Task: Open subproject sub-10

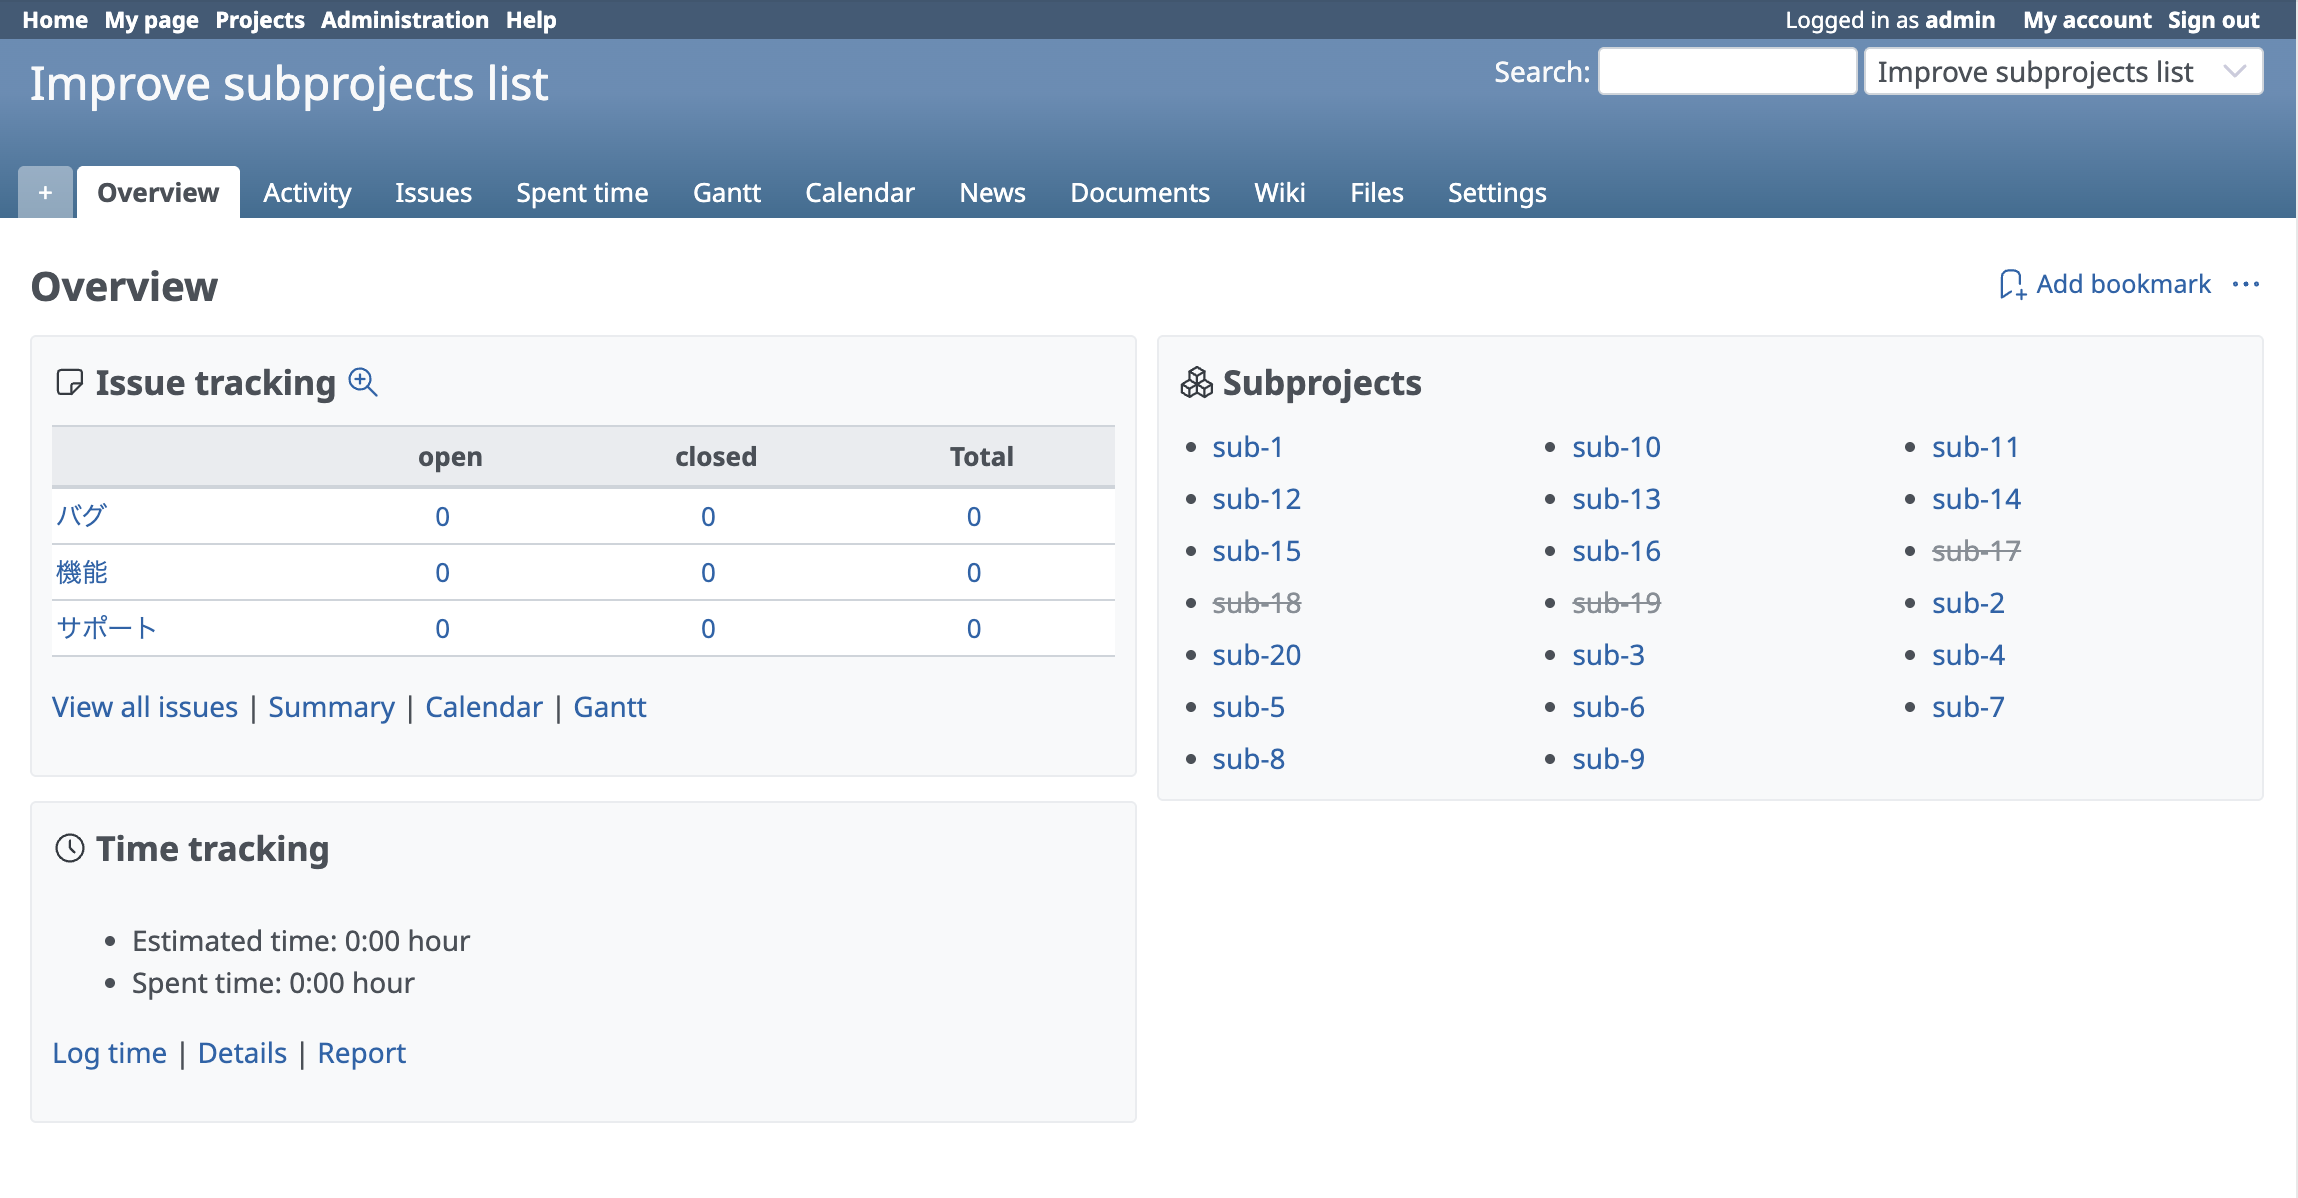Action: [x=1616, y=447]
